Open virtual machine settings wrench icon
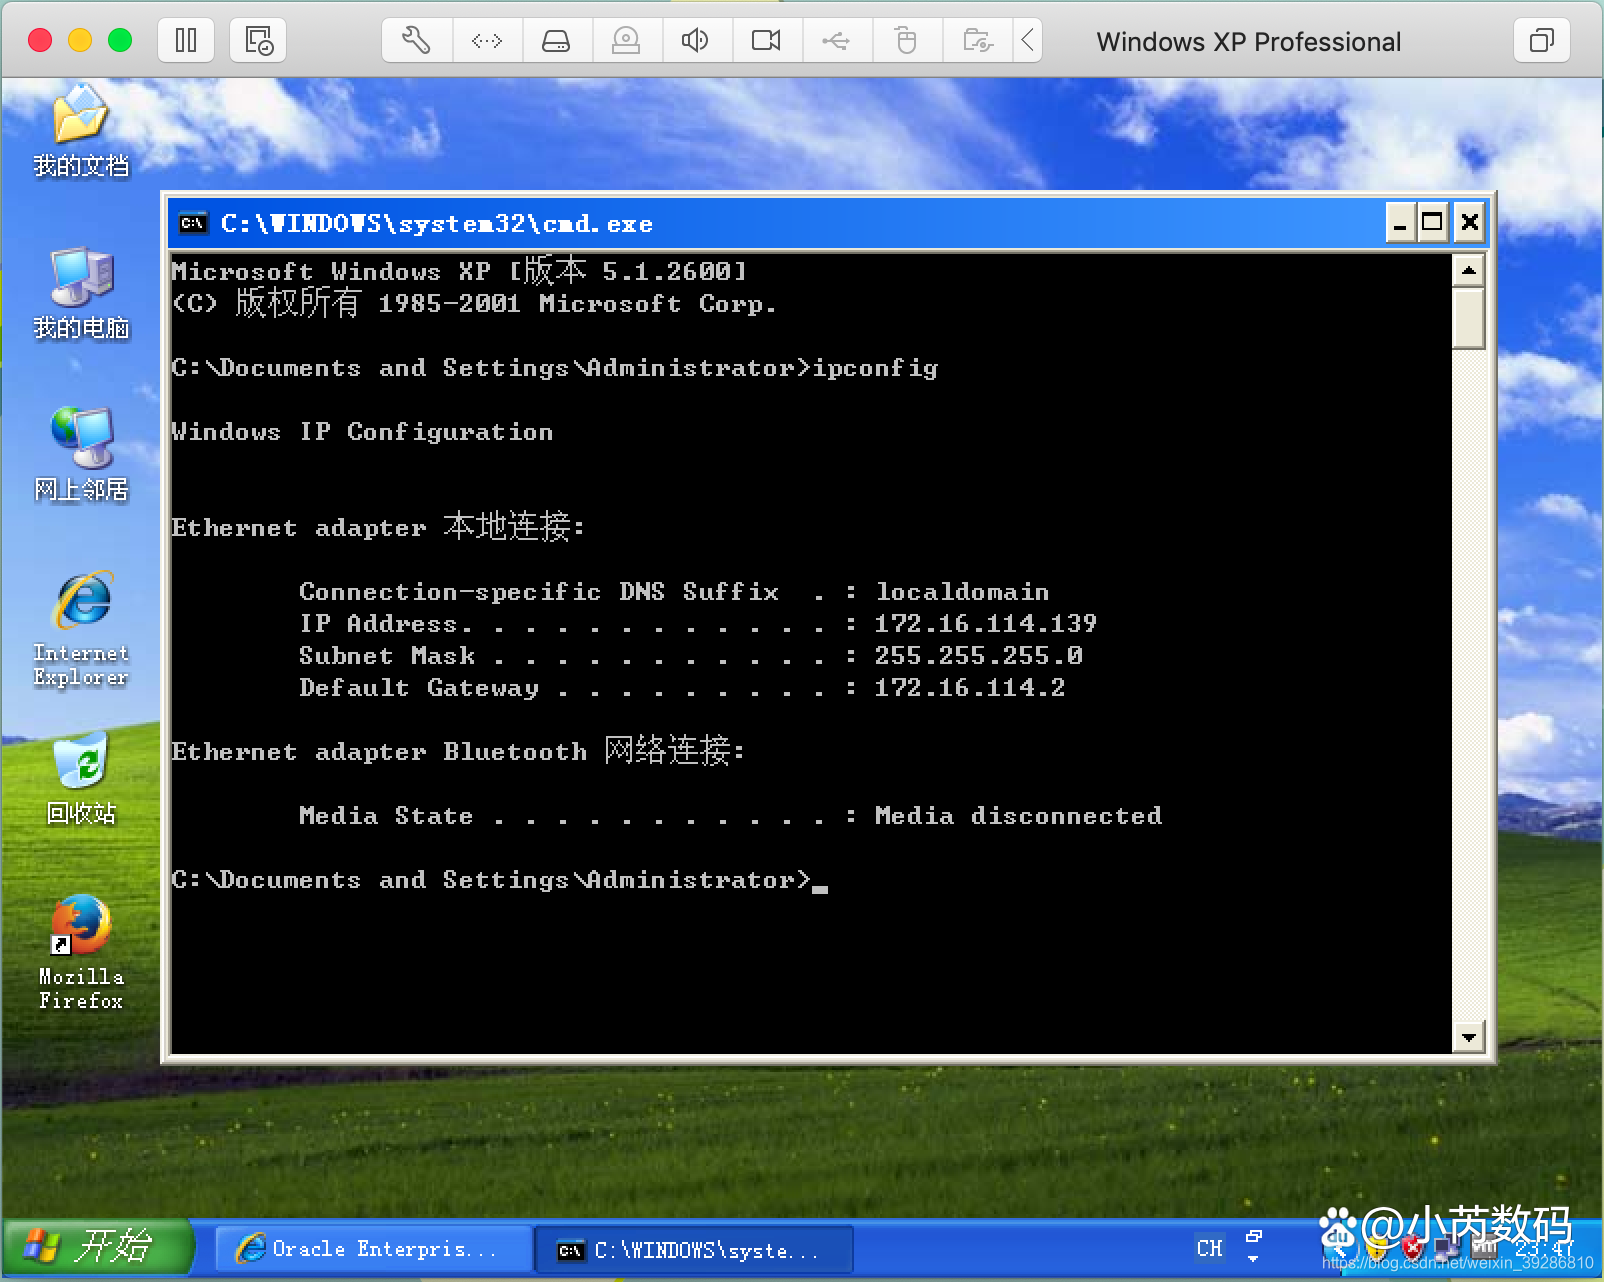This screenshot has height=1282, width=1604. point(416,41)
